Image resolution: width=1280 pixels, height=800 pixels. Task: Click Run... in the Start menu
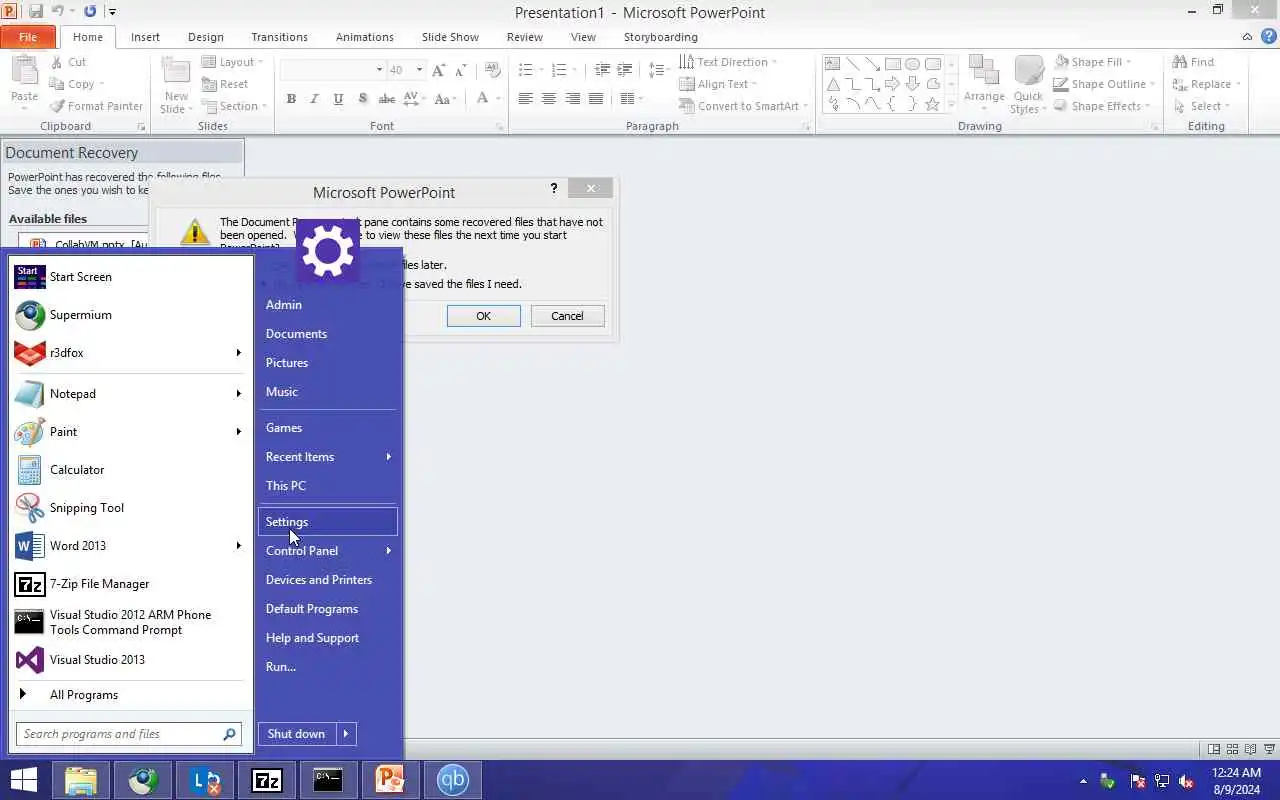point(328,667)
